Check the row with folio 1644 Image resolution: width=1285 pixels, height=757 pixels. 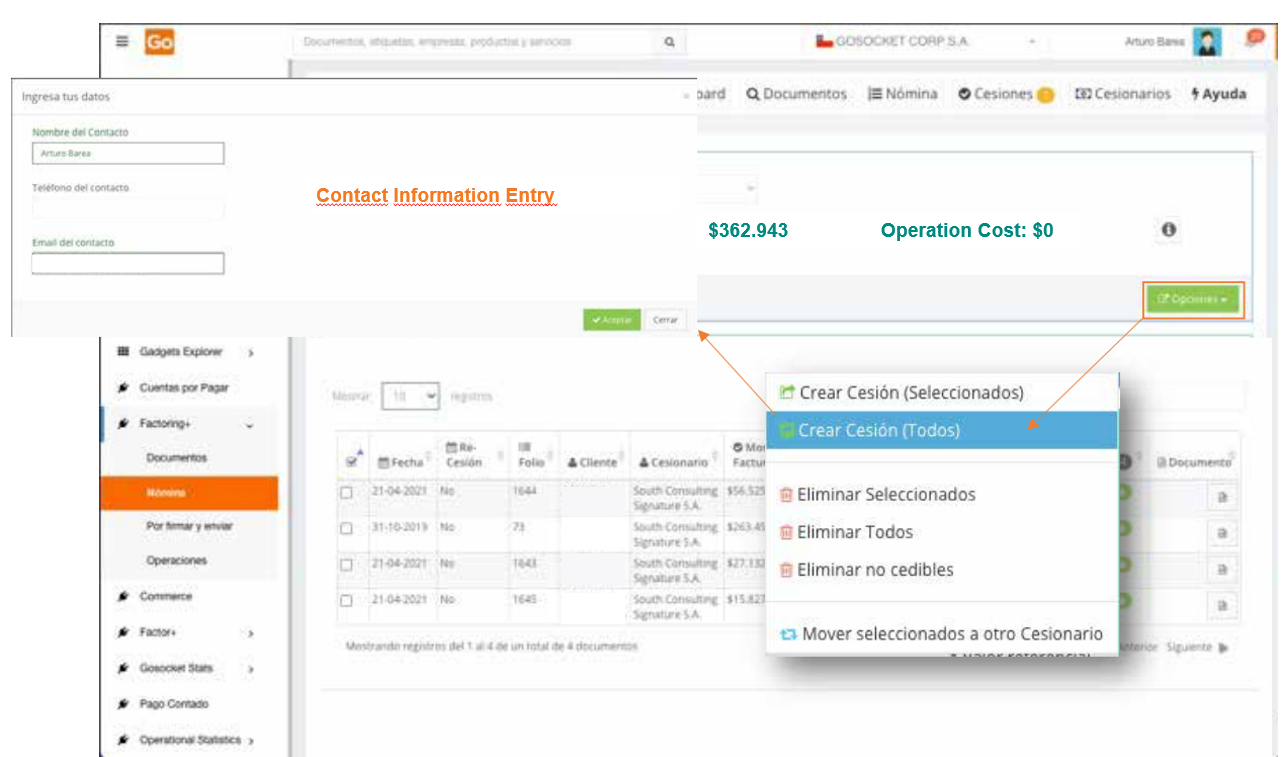point(346,493)
